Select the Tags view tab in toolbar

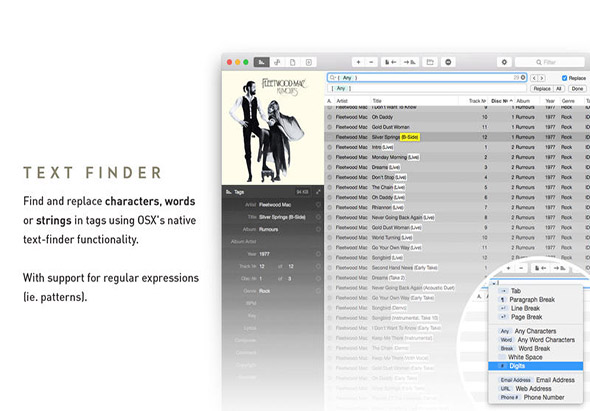click(x=262, y=62)
